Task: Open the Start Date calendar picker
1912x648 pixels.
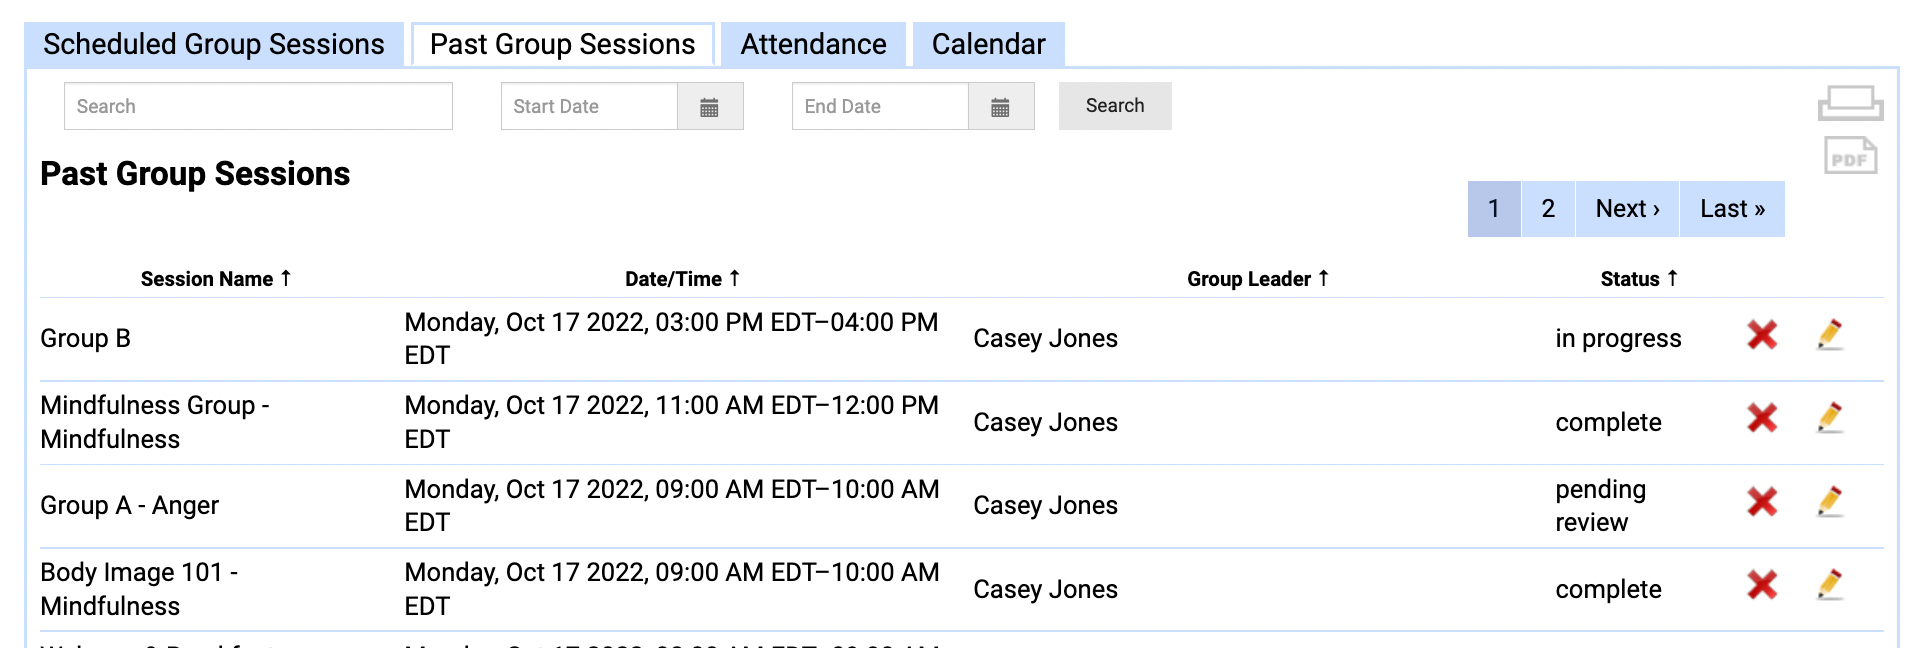Action: (x=709, y=107)
